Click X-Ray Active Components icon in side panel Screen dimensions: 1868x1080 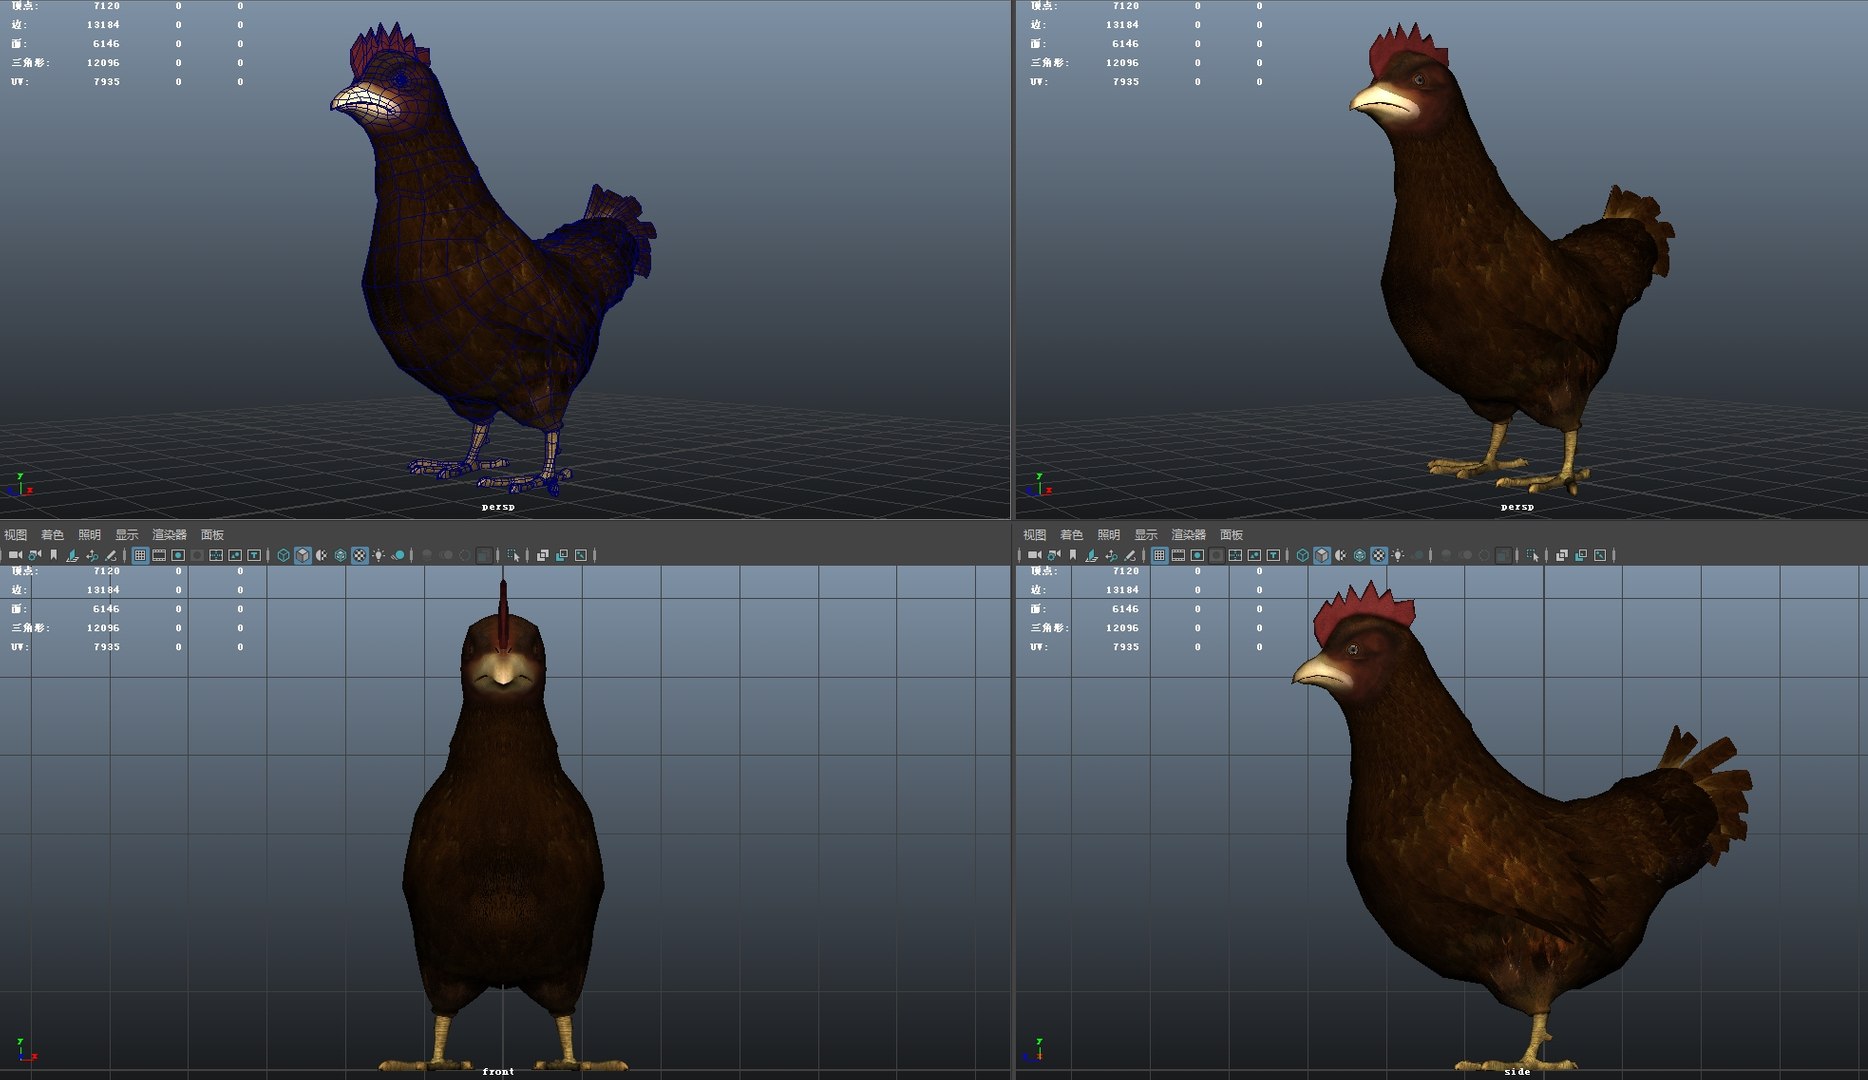(1581, 555)
